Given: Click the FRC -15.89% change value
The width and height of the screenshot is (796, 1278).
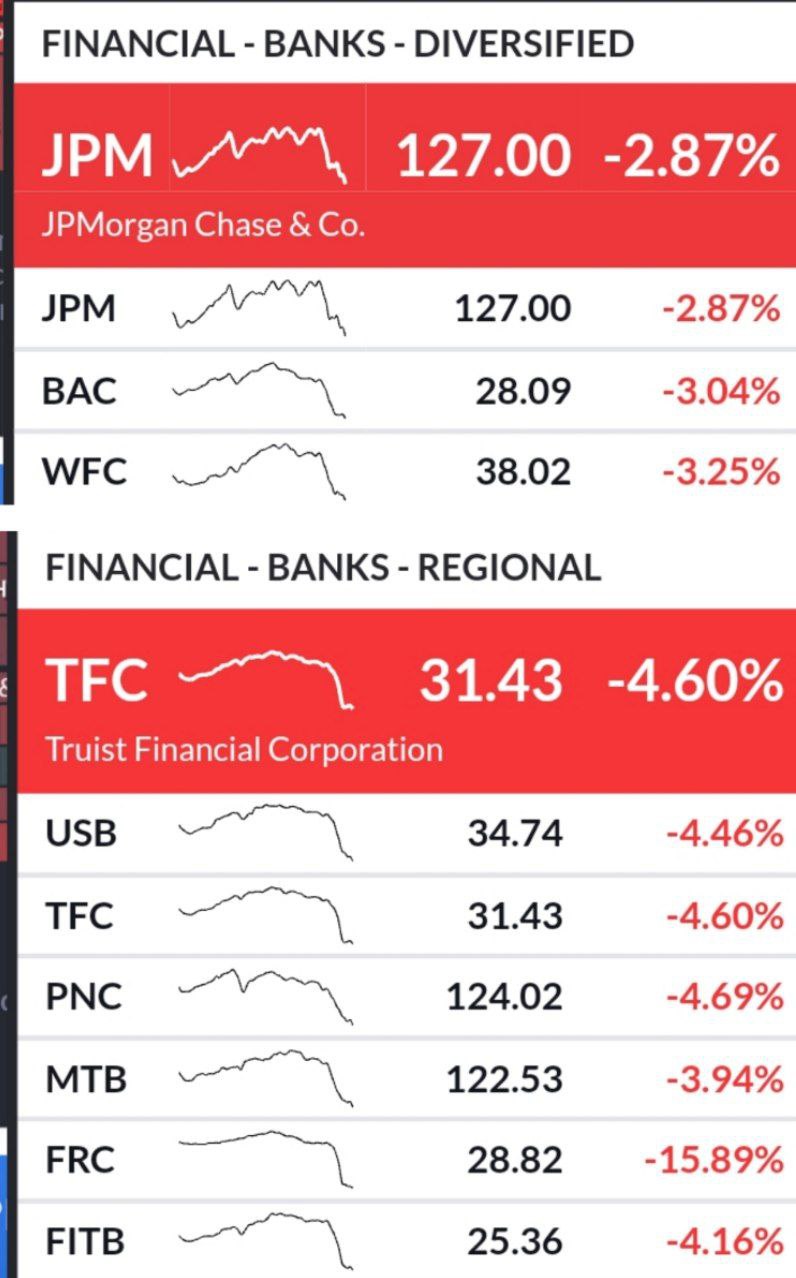Looking at the screenshot, I should click(713, 1160).
